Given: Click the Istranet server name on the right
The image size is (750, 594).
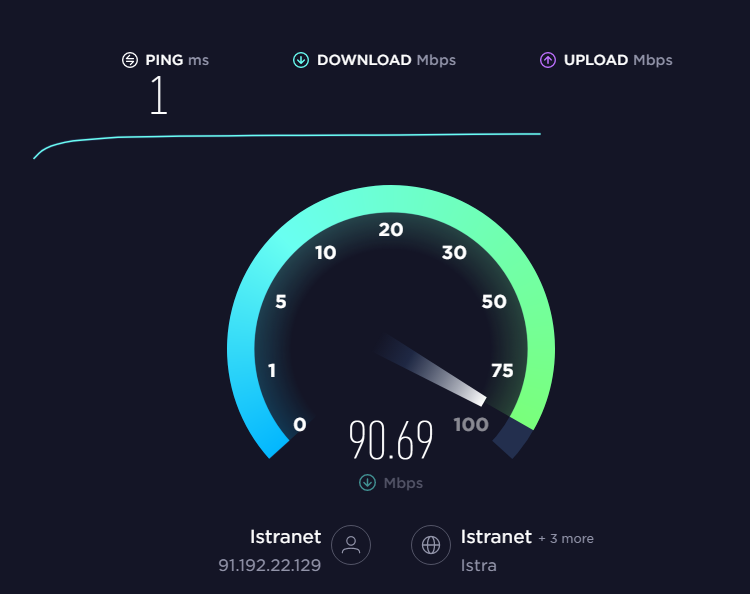Looking at the screenshot, I should [x=496, y=537].
